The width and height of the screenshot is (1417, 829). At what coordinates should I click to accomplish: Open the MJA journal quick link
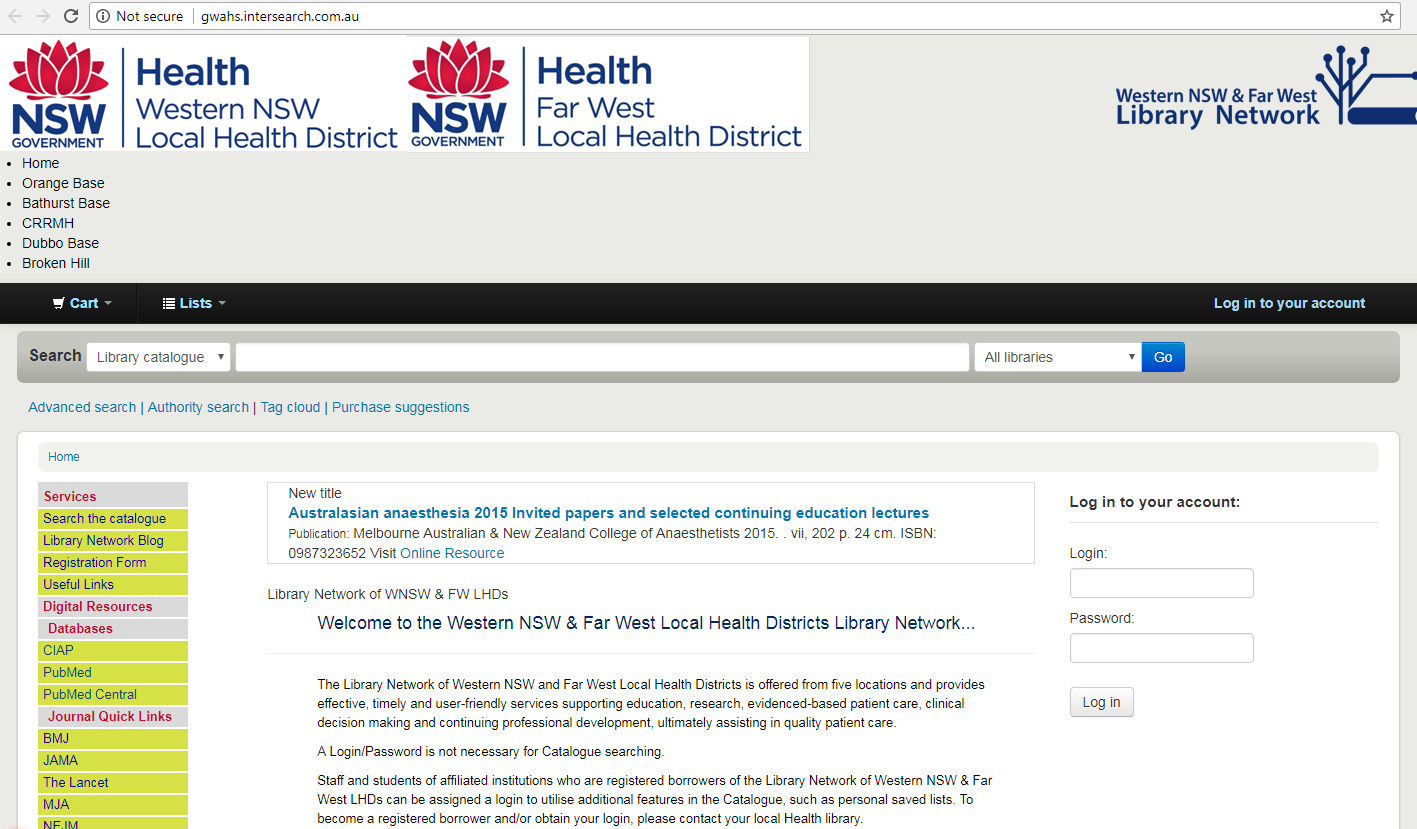[x=113, y=804]
